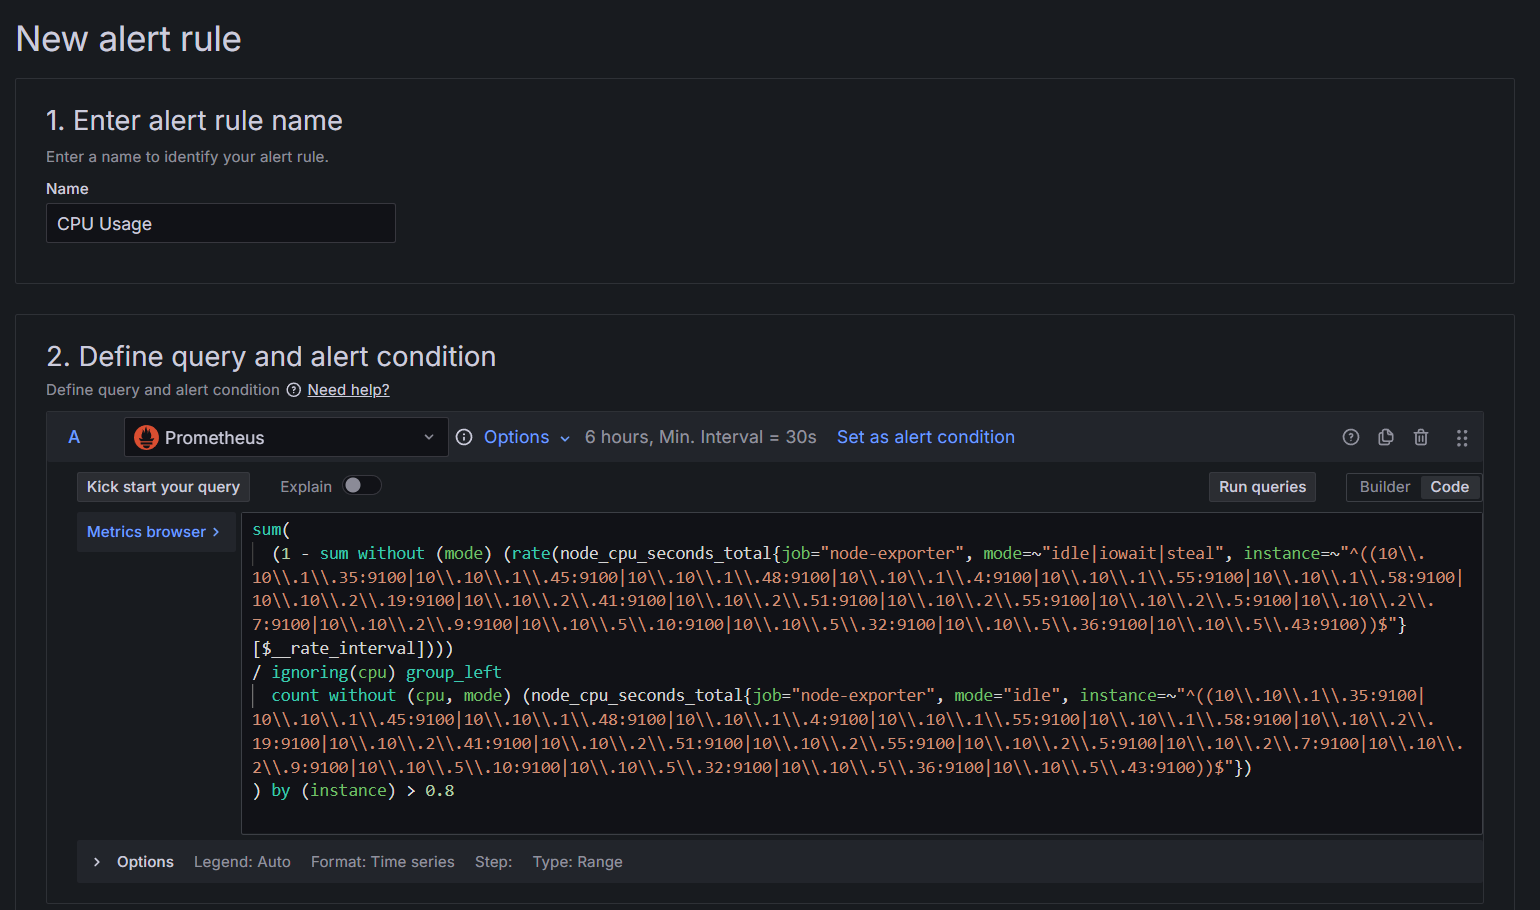The image size is (1540, 910).
Task: Click the 'New alert rule' page title
Action: [129, 39]
